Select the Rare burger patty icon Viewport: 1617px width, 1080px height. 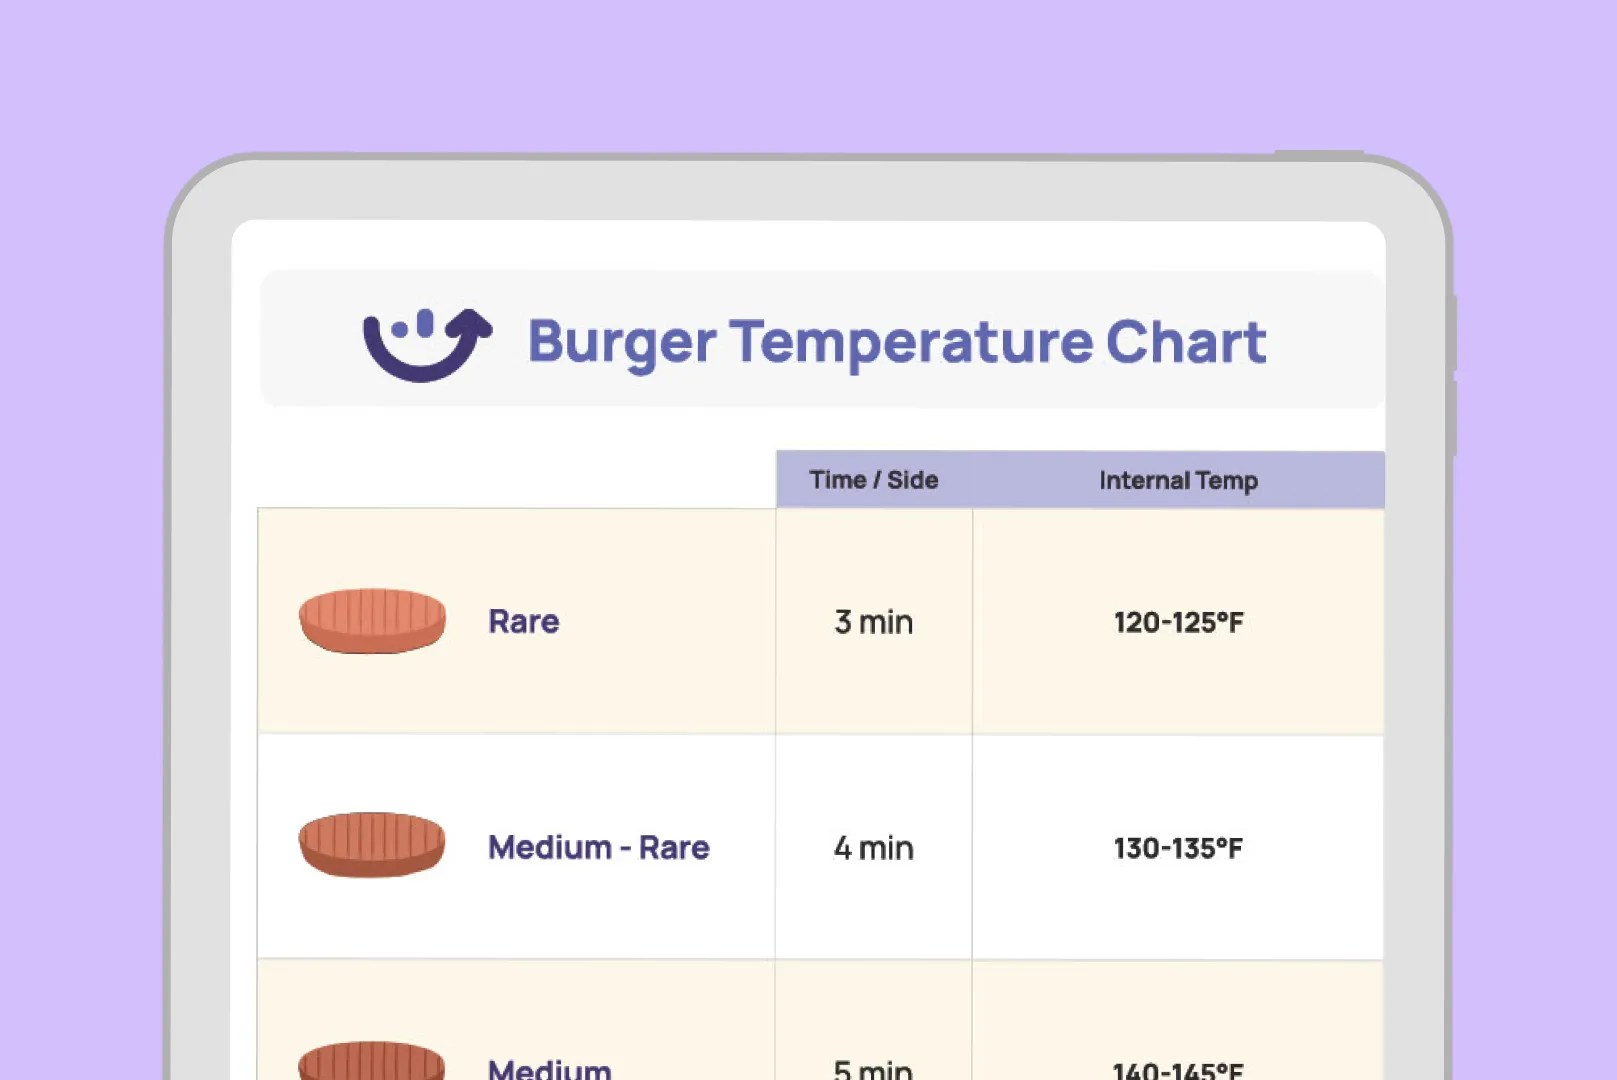tap(372, 621)
